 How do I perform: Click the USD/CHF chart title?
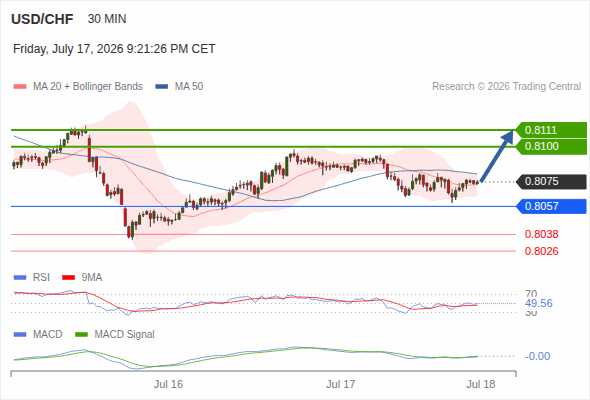[42, 19]
